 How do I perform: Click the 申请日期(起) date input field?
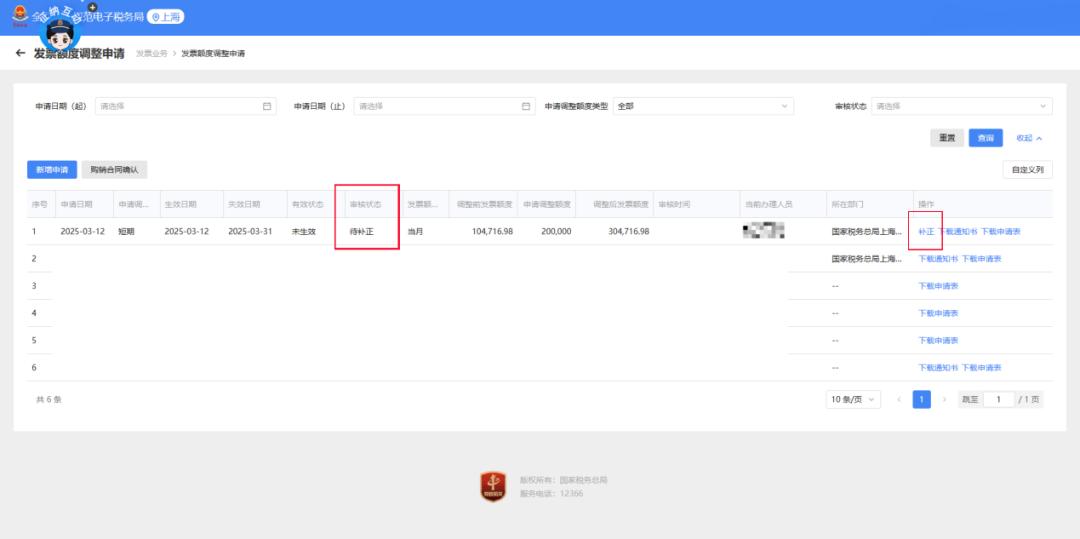tap(185, 107)
